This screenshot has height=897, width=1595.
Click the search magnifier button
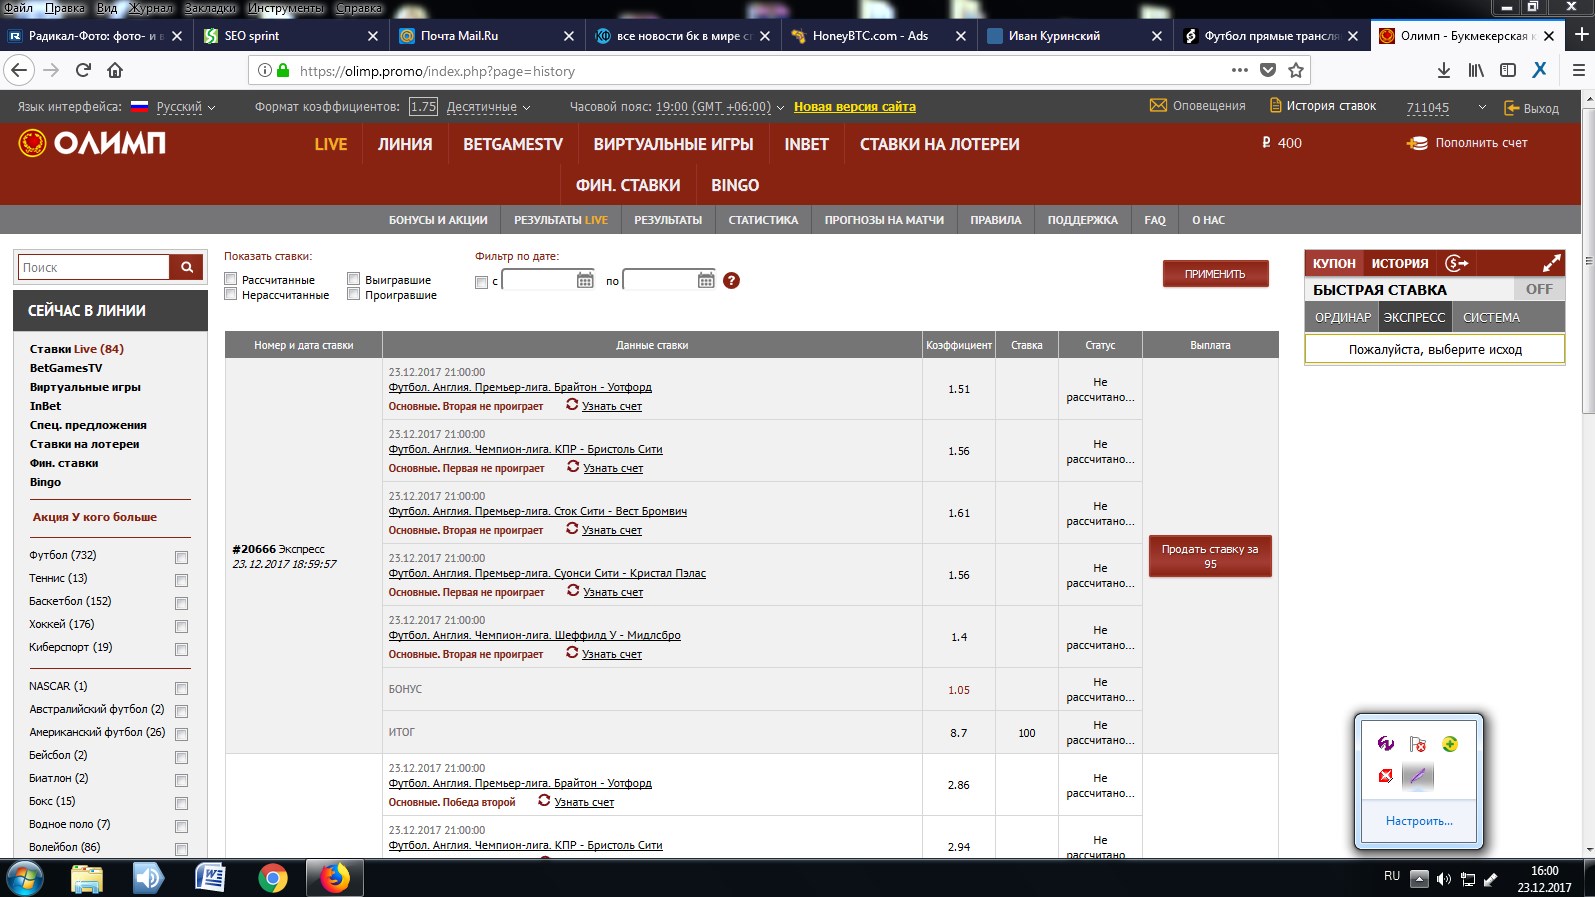[x=187, y=267]
